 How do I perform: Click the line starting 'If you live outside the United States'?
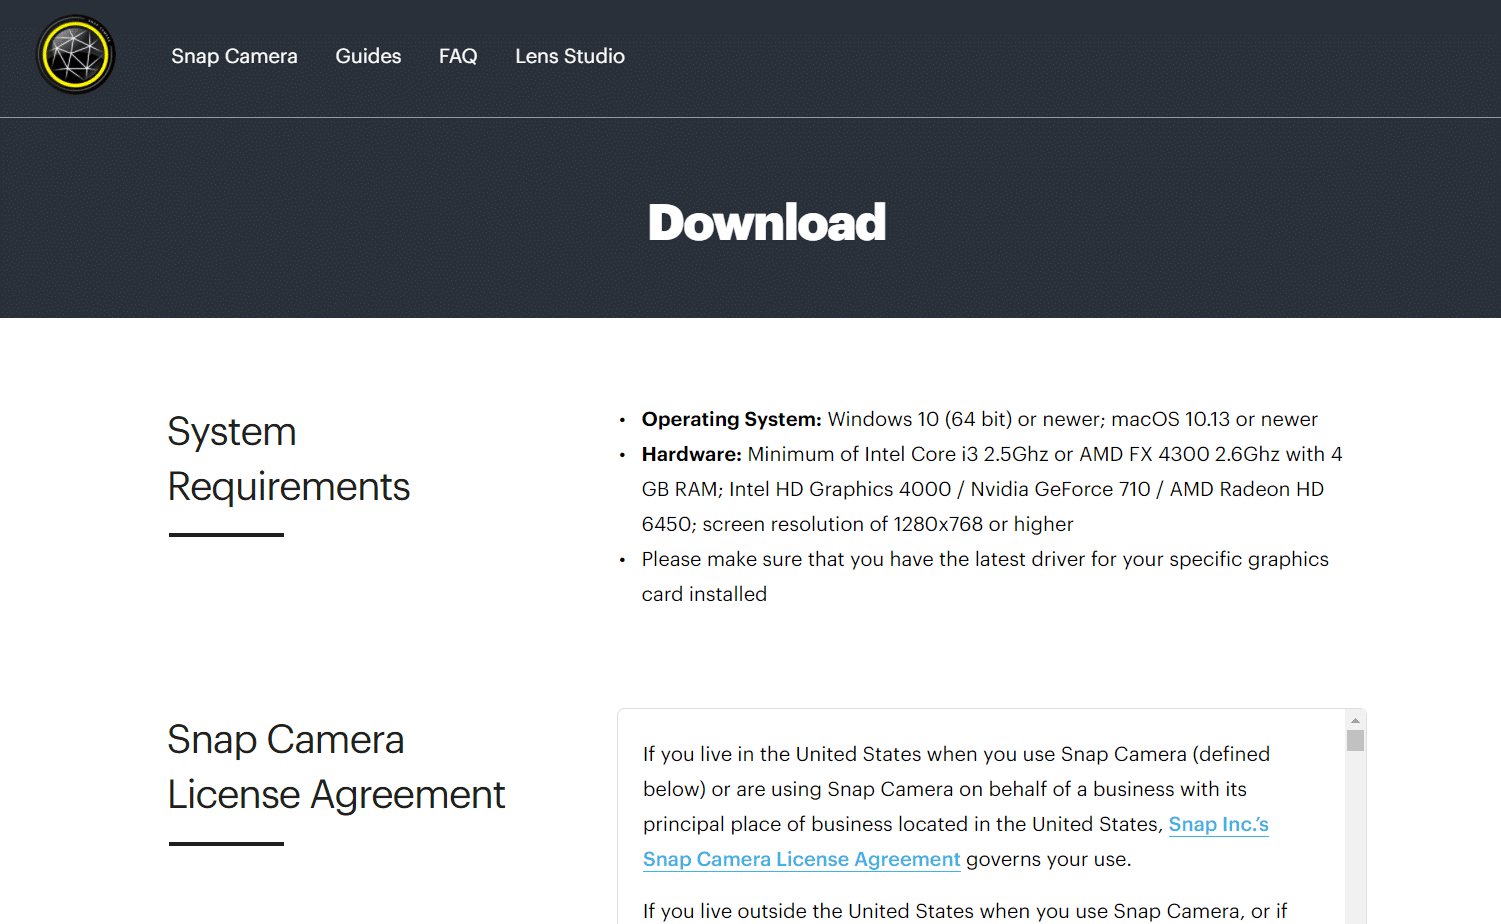pyautogui.click(x=965, y=911)
